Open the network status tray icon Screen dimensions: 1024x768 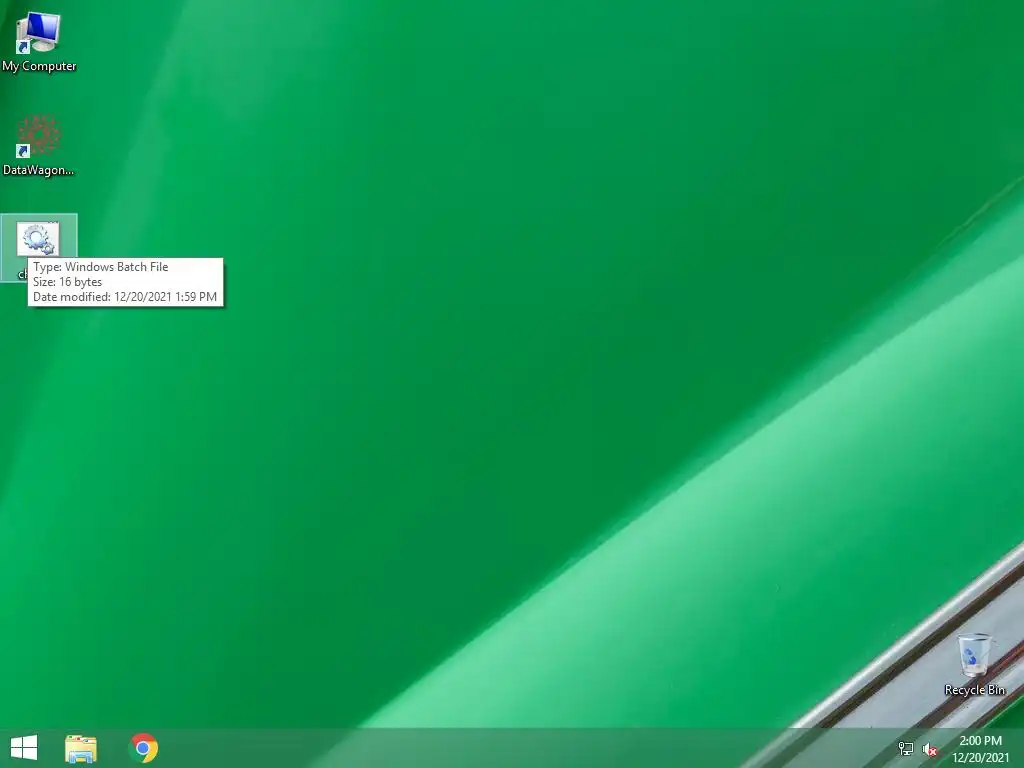click(x=906, y=749)
